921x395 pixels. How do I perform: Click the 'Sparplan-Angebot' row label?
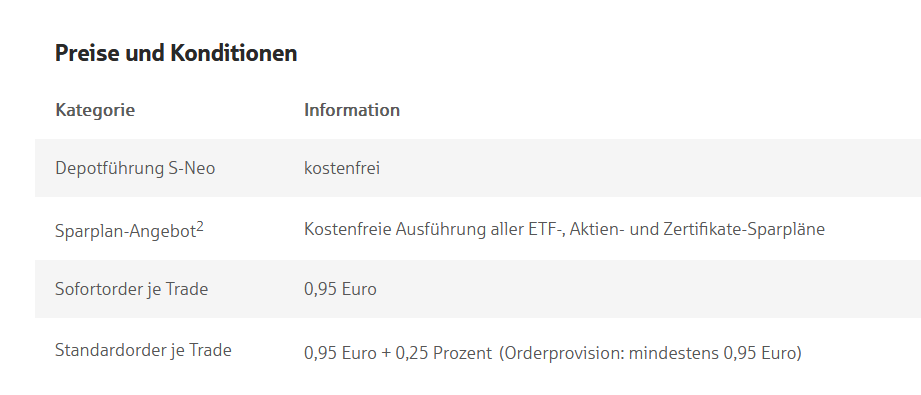click(125, 231)
